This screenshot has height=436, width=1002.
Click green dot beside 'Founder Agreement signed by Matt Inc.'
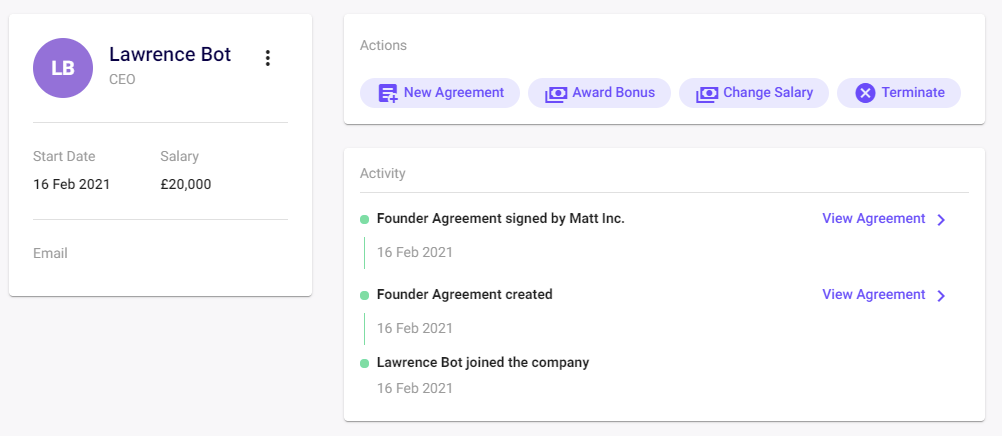click(365, 219)
